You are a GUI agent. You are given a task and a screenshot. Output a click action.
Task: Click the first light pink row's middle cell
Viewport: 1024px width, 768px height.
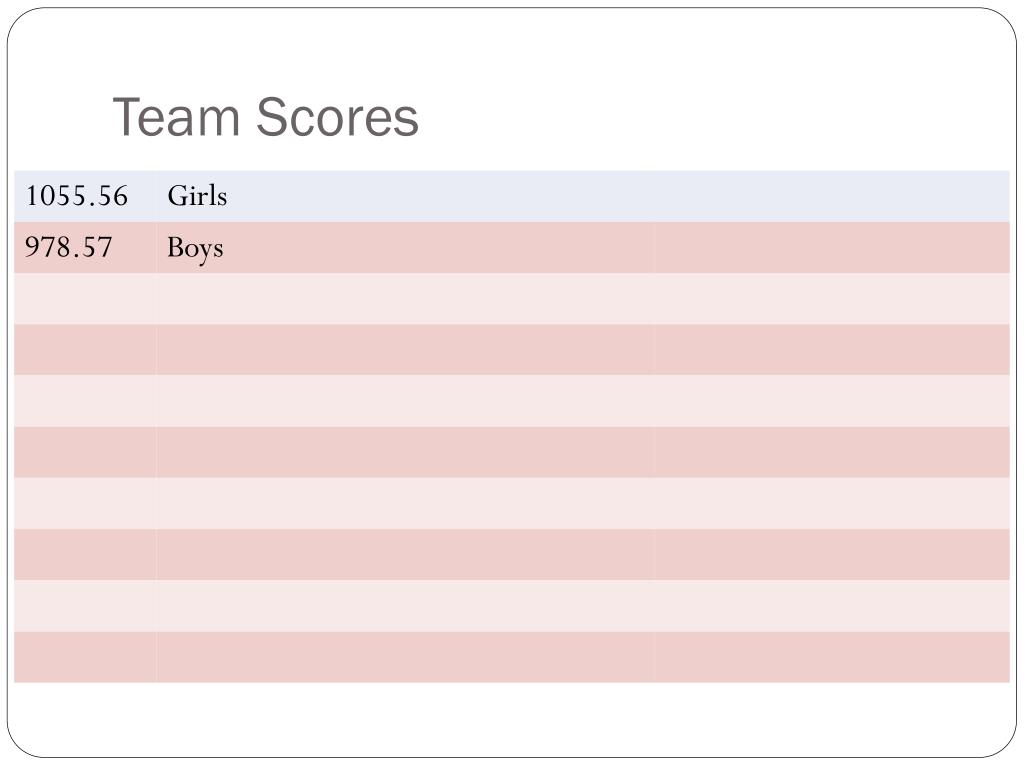pyautogui.click(x=404, y=298)
